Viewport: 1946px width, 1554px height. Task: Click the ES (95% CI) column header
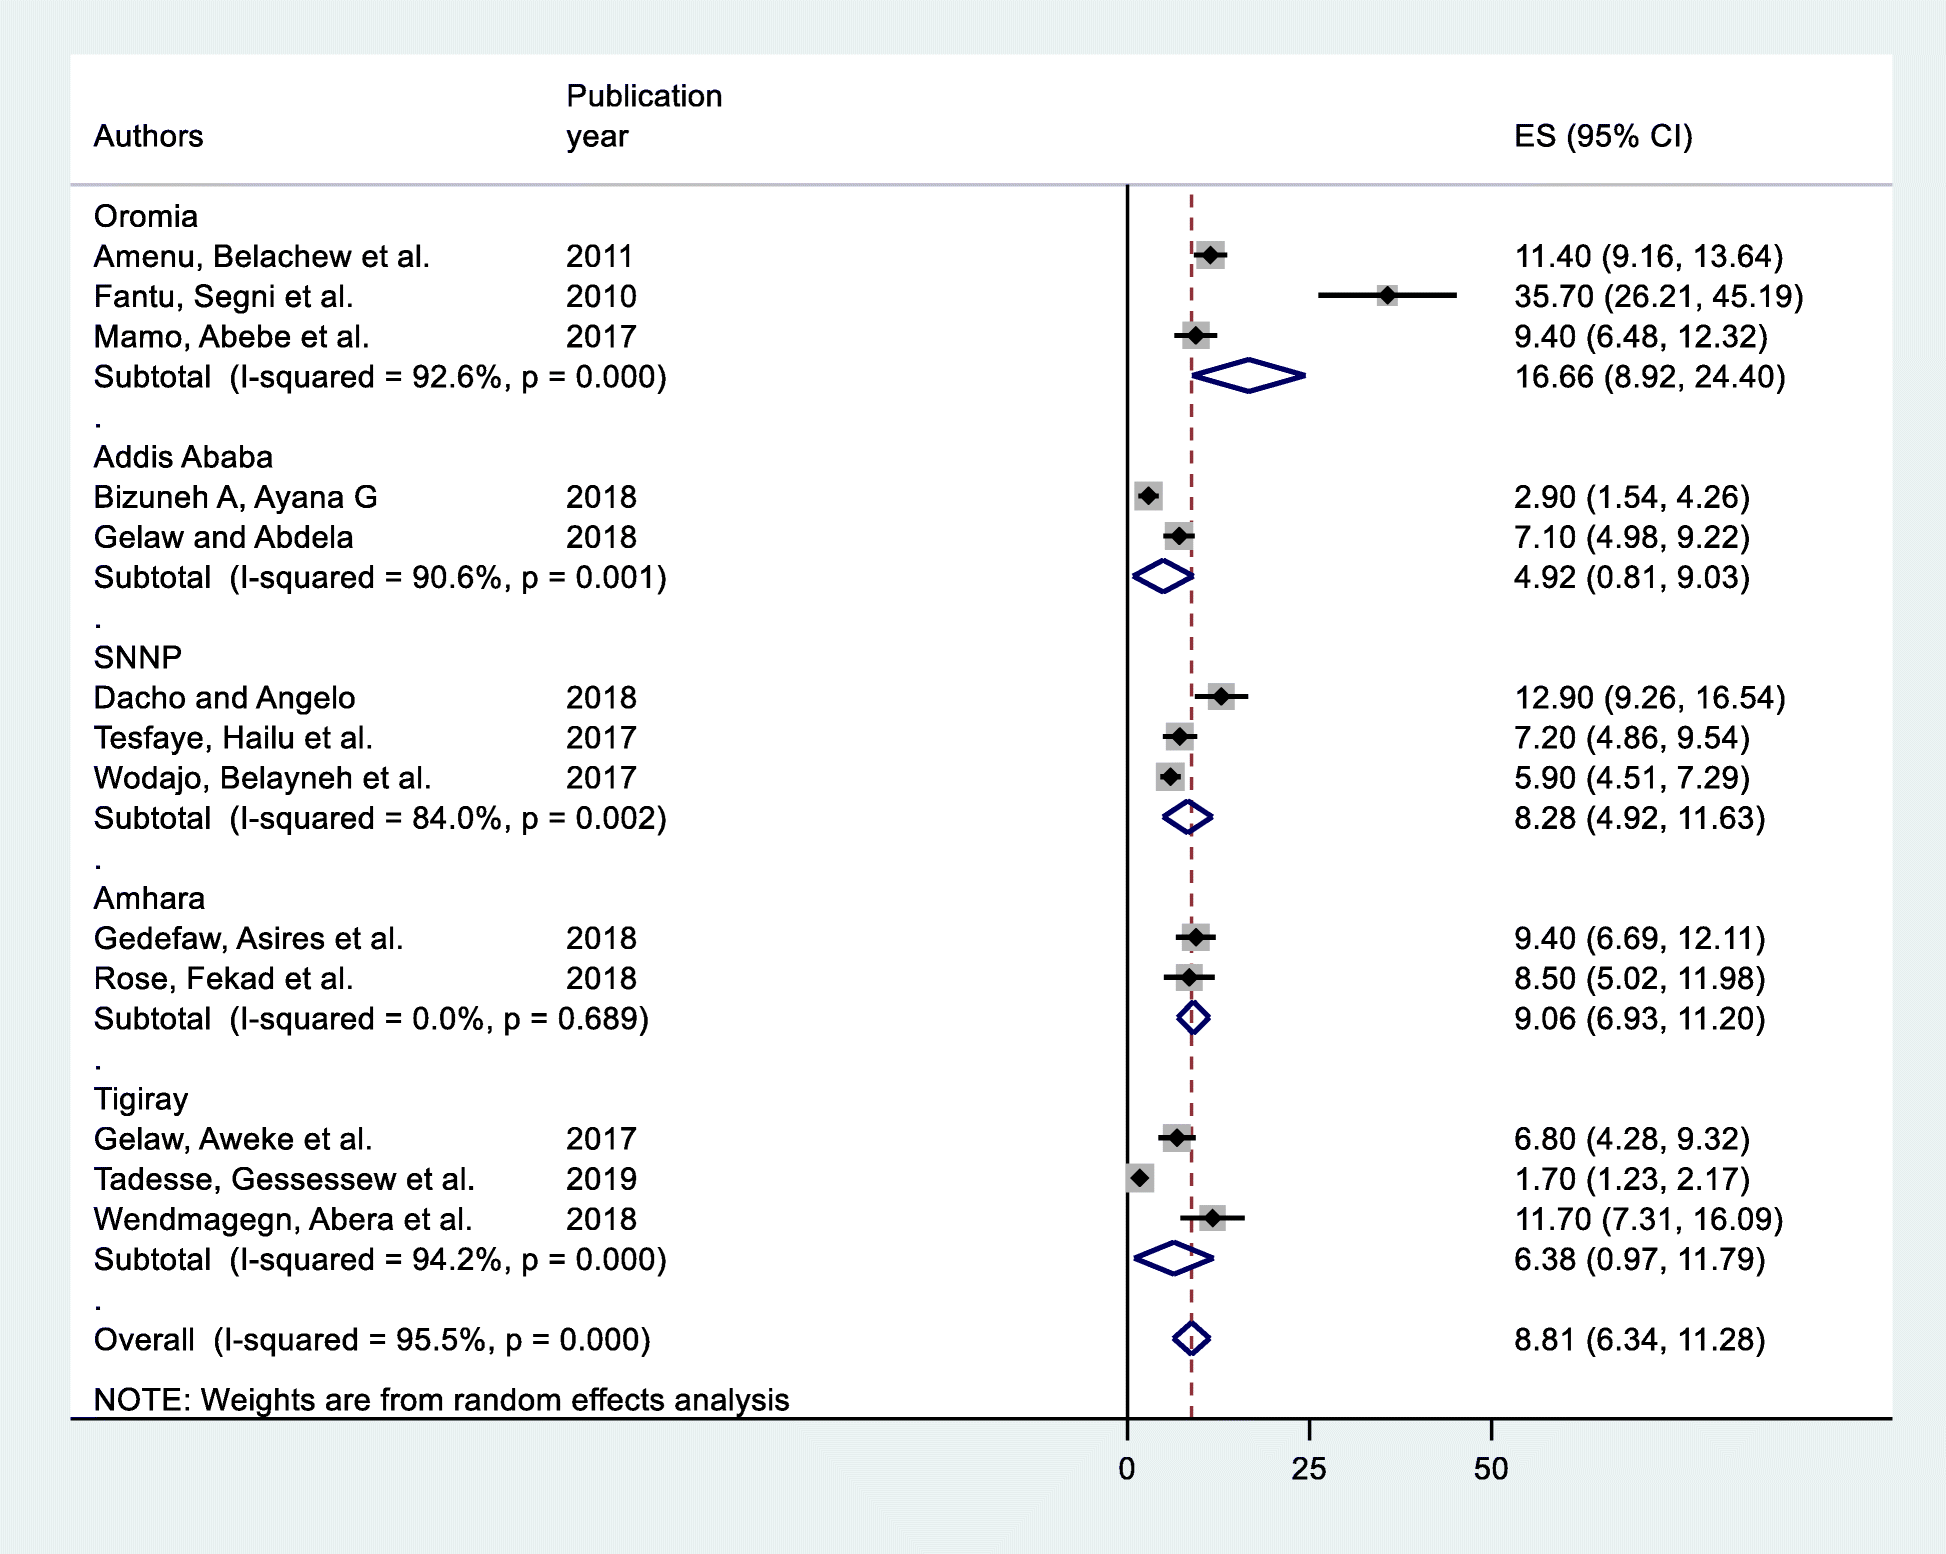click(1603, 136)
